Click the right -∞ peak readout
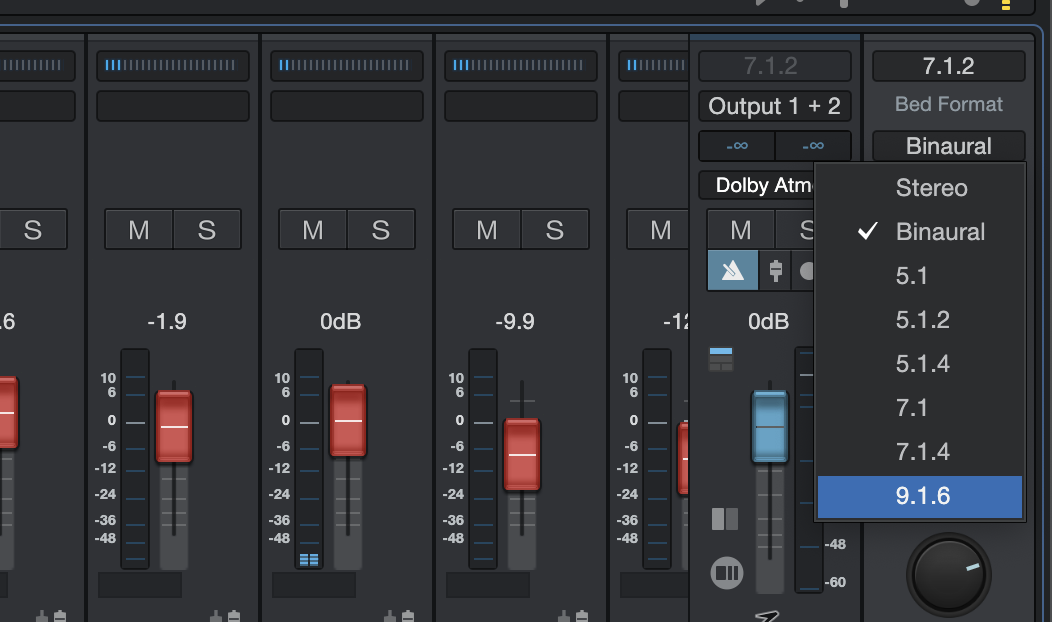1052x622 pixels. (812, 146)
